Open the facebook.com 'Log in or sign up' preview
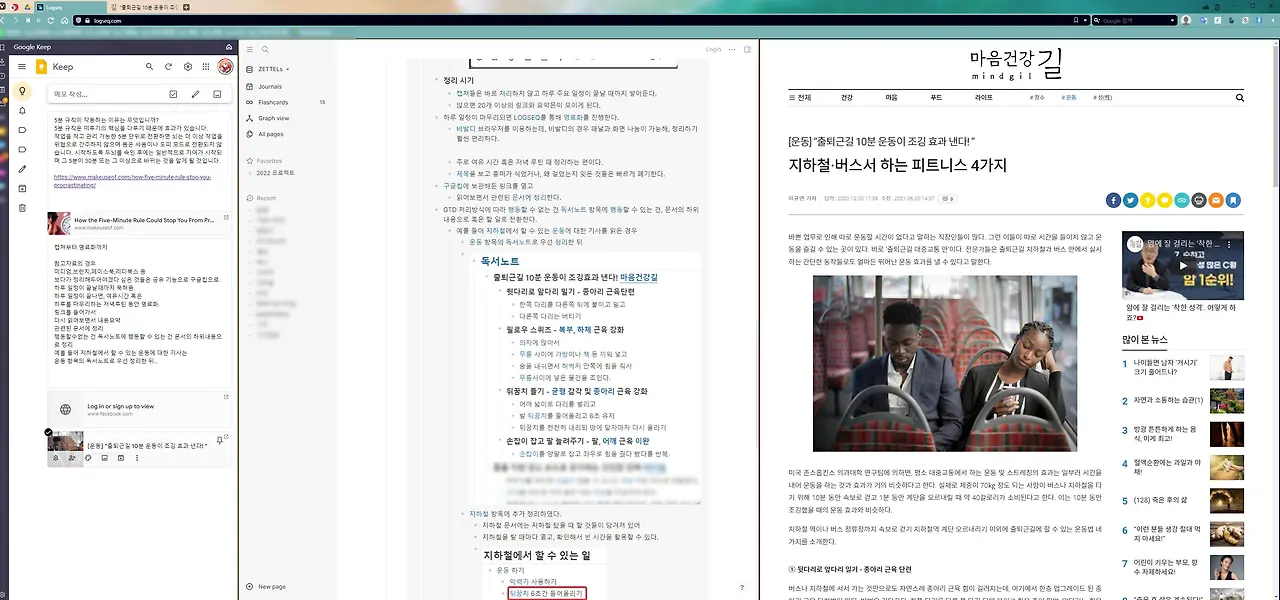The image size is (1280, 600). pyautogui.click(x=140, y=409)
